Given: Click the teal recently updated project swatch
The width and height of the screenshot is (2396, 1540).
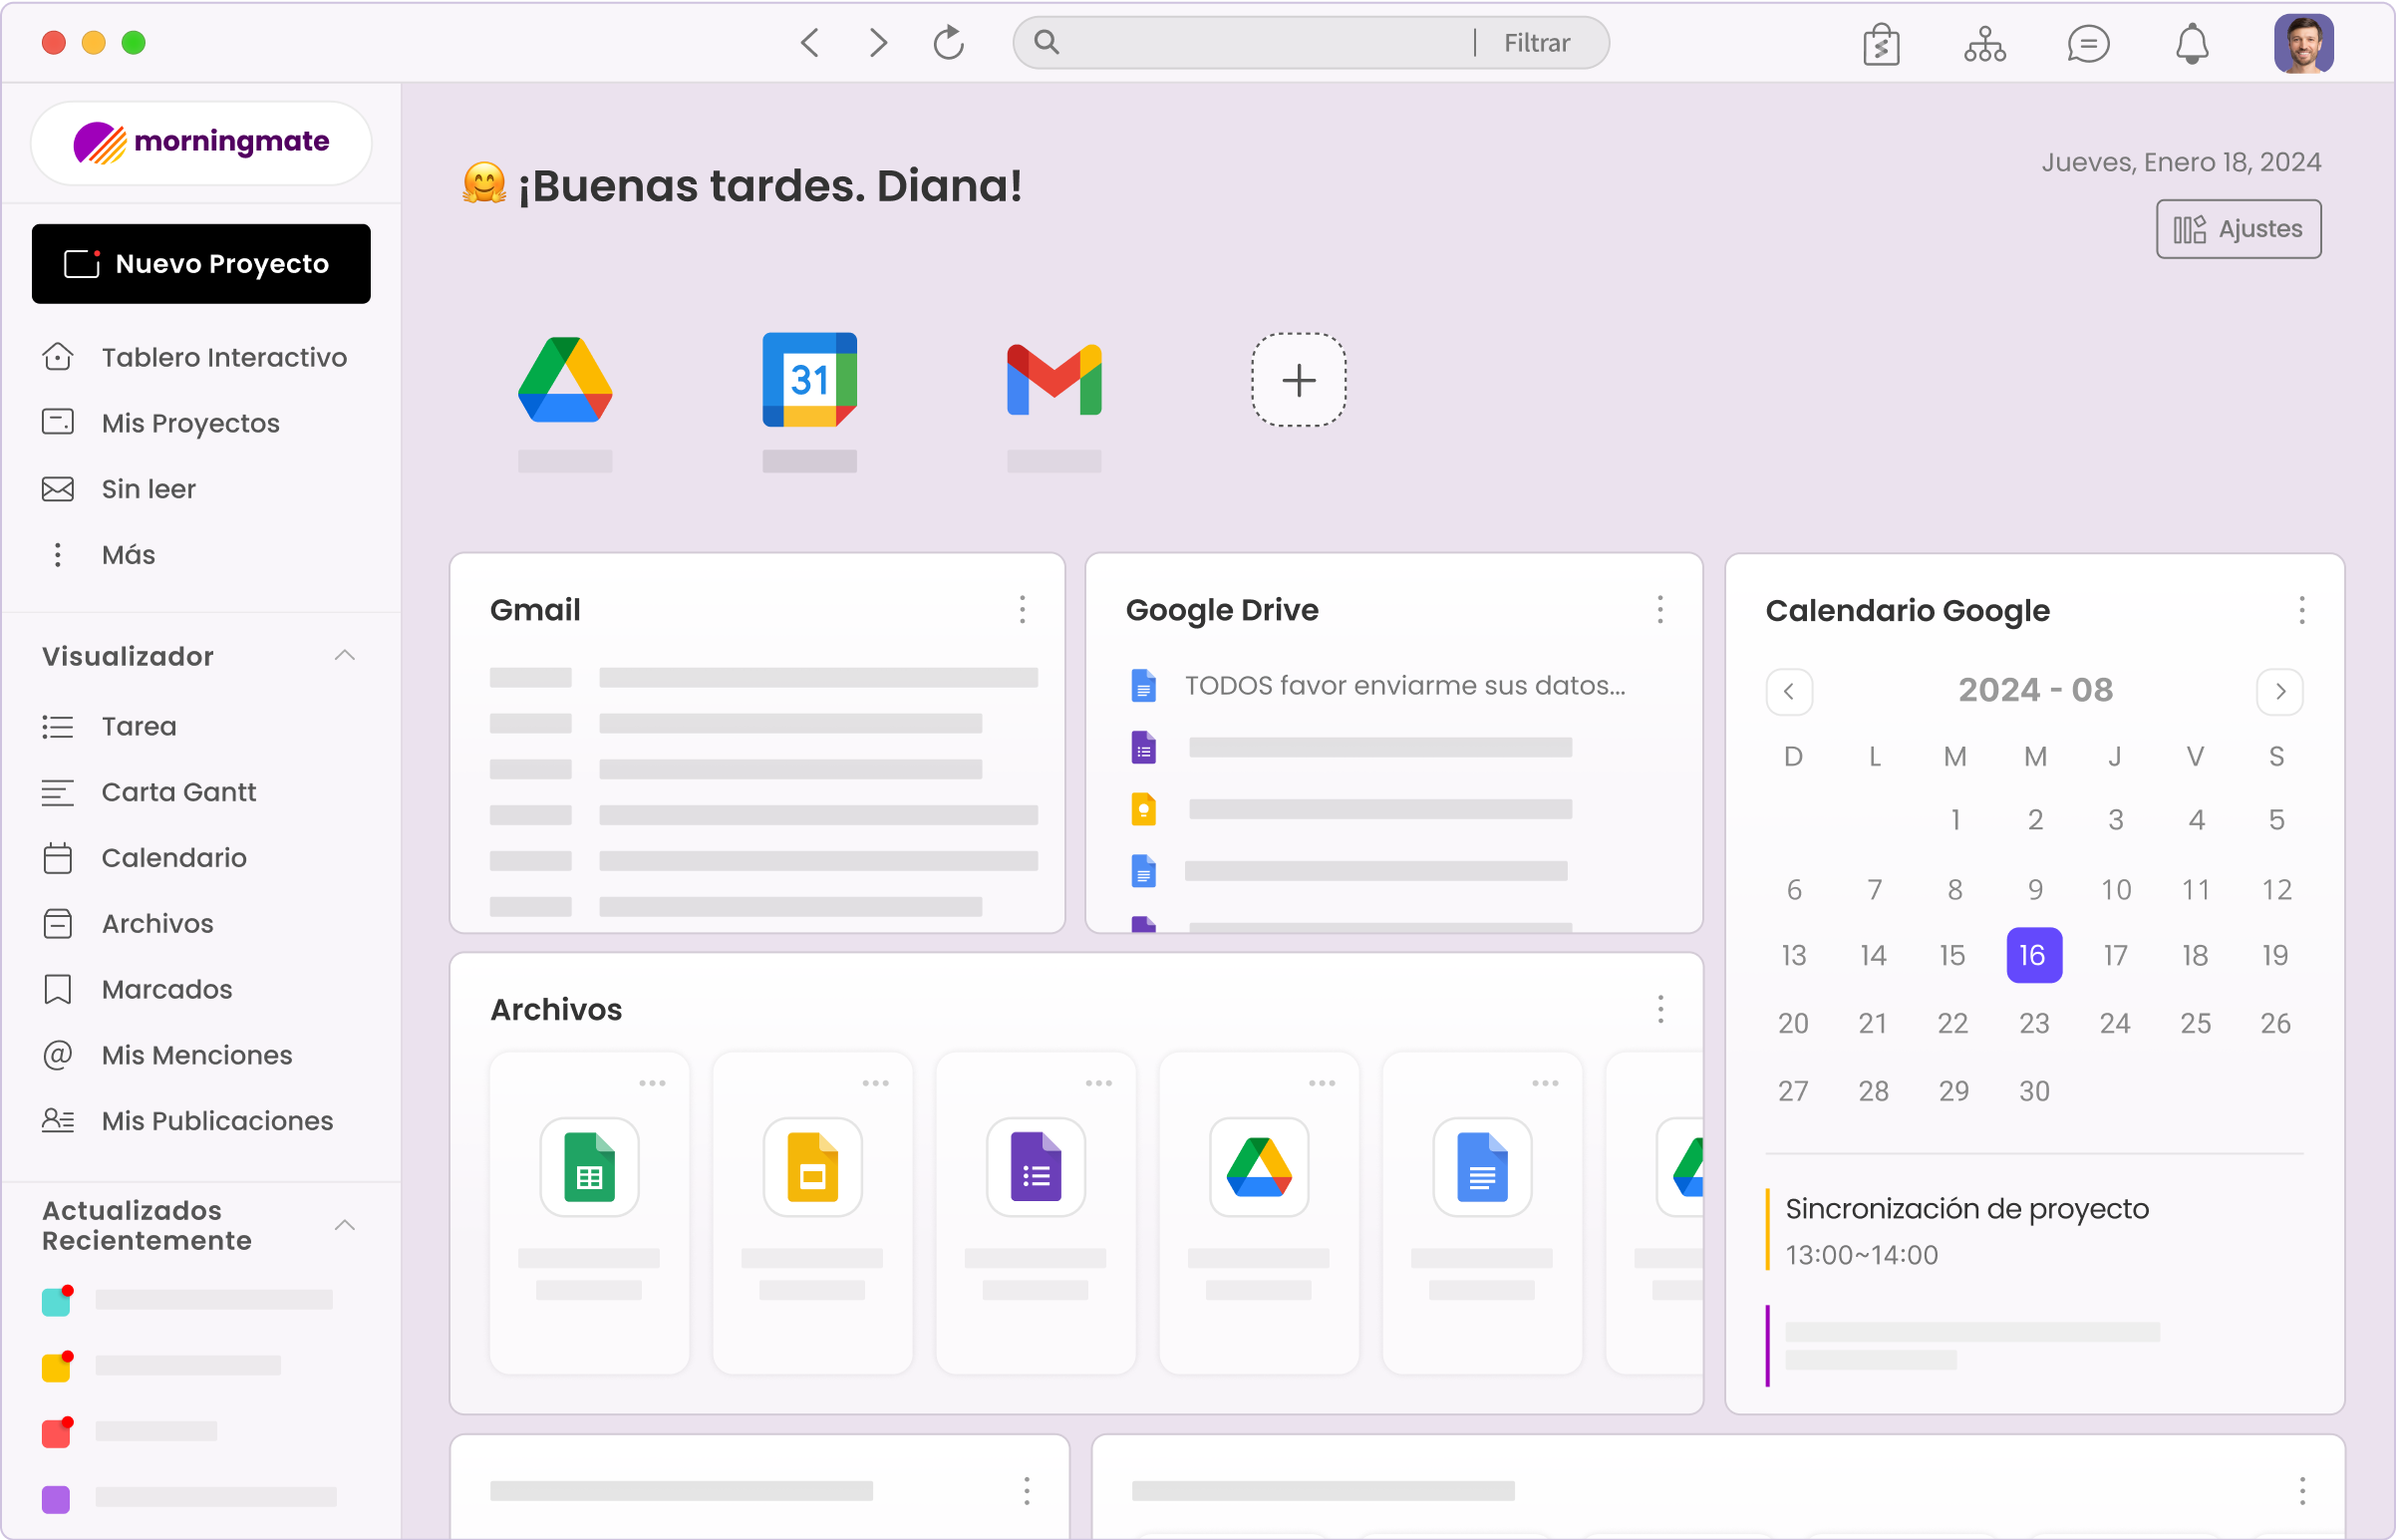Looking at the screenshot, I should [56, 1302].
